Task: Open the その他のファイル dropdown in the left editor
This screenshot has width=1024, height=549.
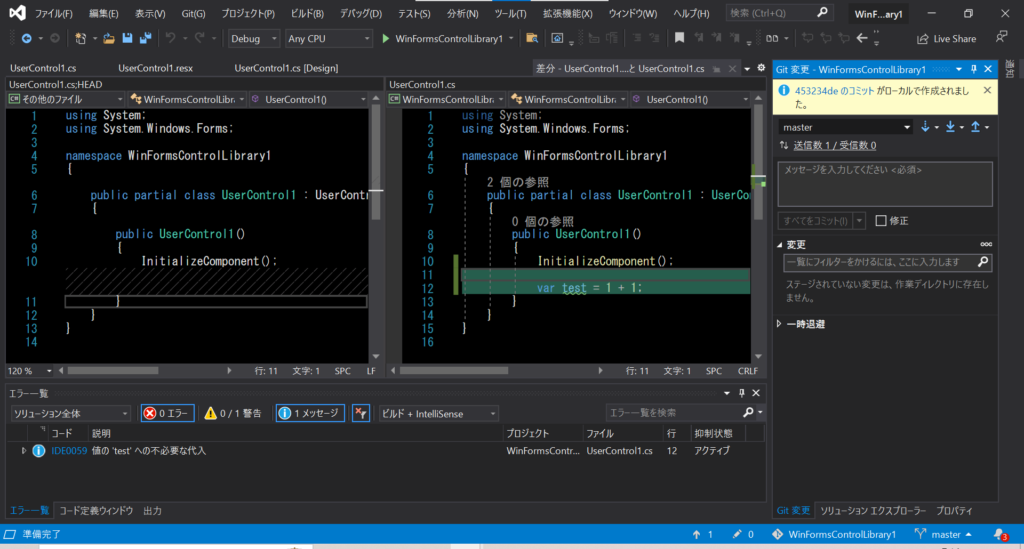Action: click(x=65, y=99)
